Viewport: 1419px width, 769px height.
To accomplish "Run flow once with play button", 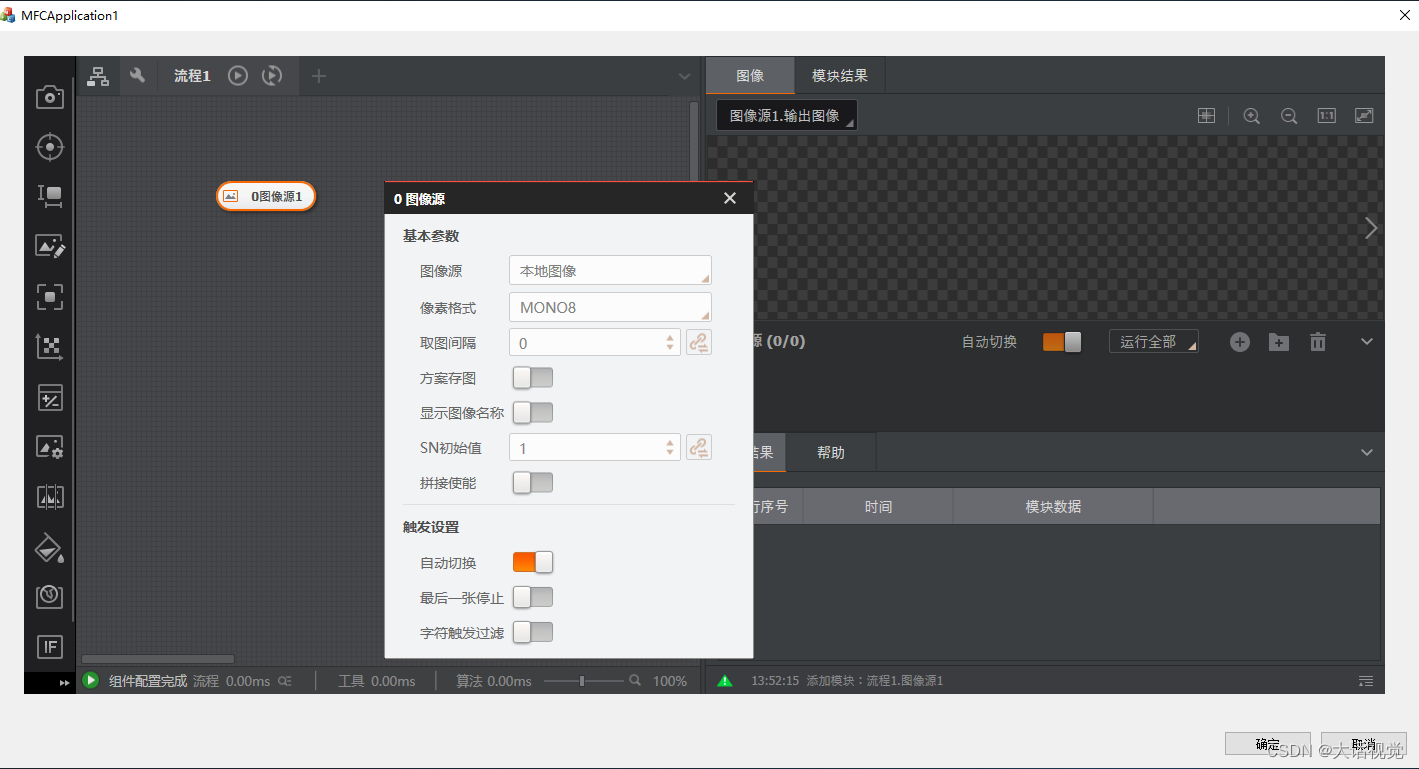I will (x=237, y=76).
